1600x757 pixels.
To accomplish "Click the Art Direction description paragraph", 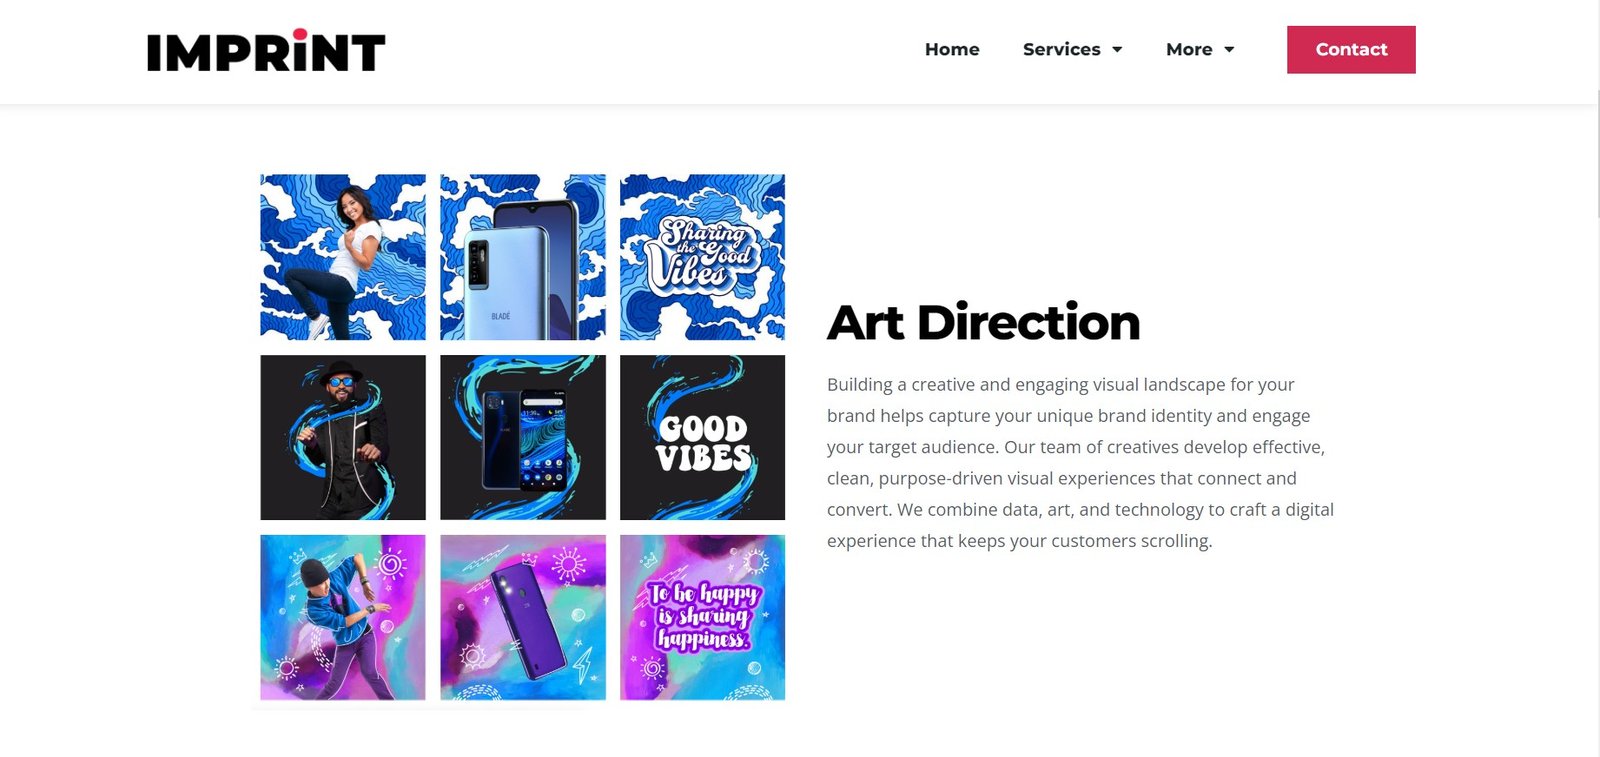I will pyautogui.click(x=1080, y=462).
